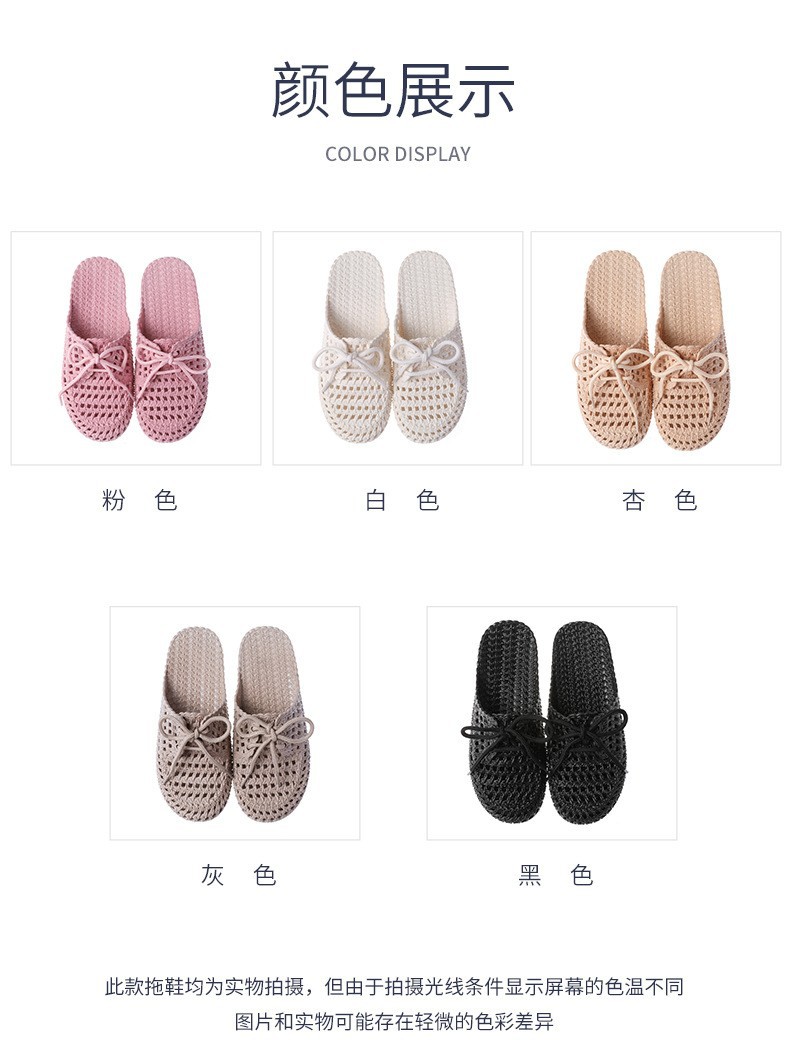Select the 黑色 label text

[x=556, y=875]
